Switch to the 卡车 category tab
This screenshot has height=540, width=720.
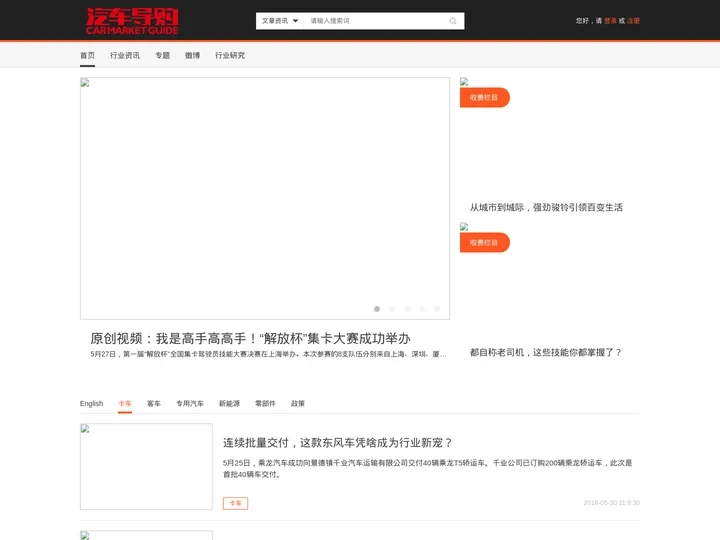coord(125,404)
